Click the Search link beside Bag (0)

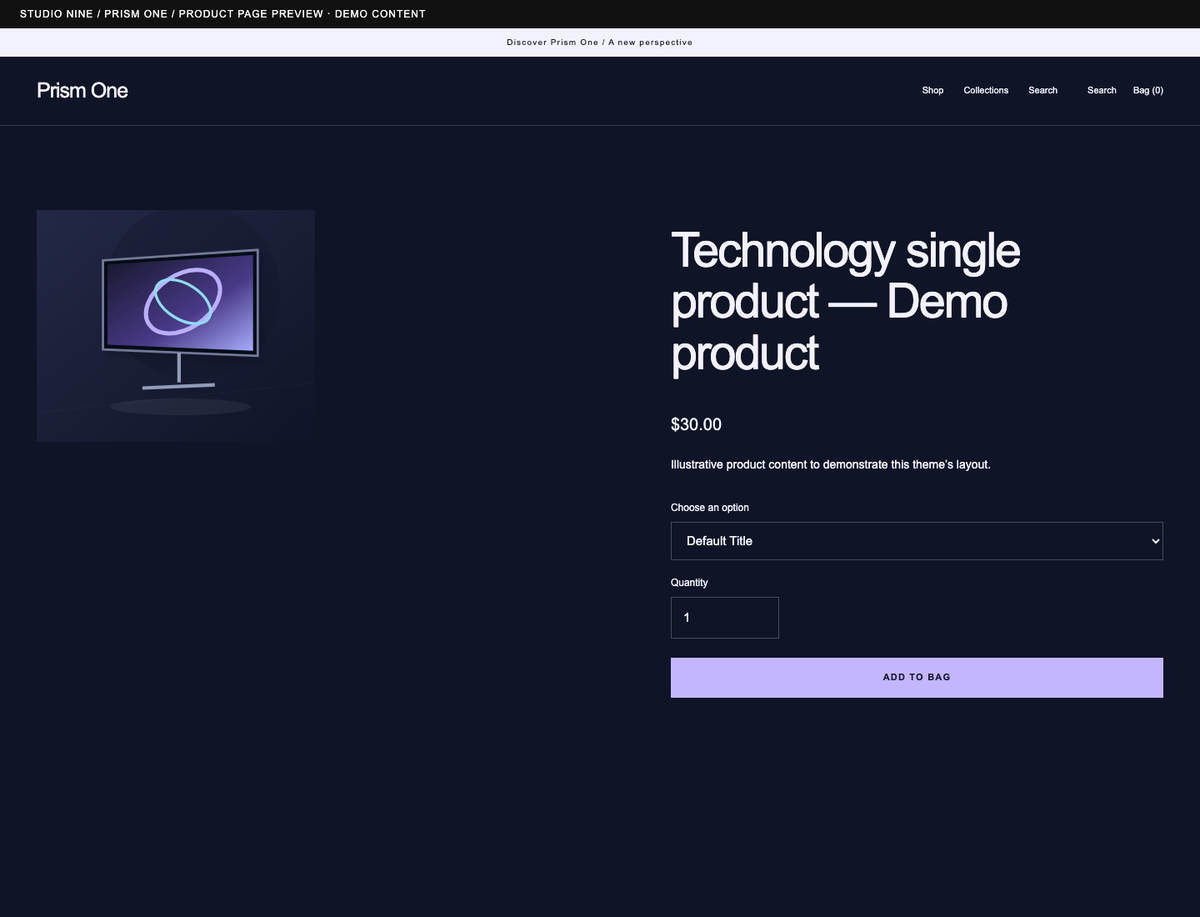[1102, 91]
